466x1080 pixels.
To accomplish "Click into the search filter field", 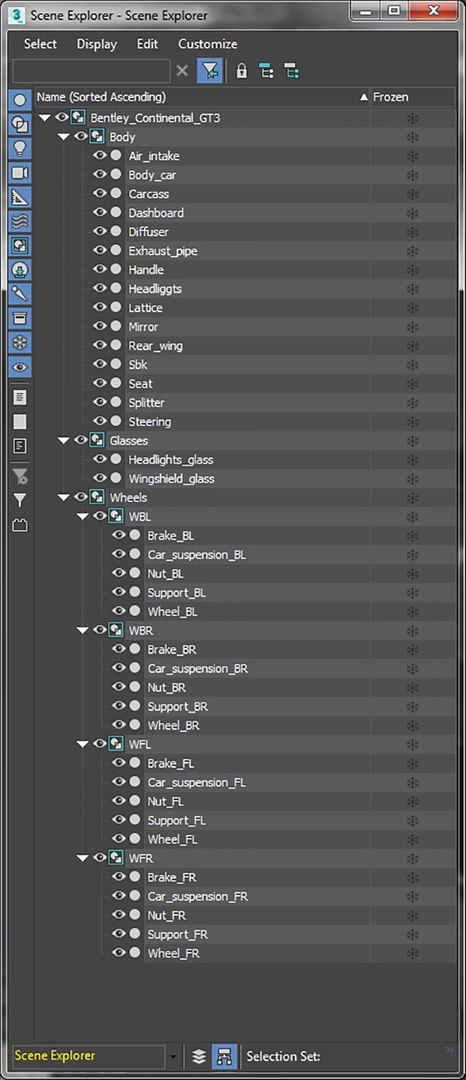I will [92, 71].
